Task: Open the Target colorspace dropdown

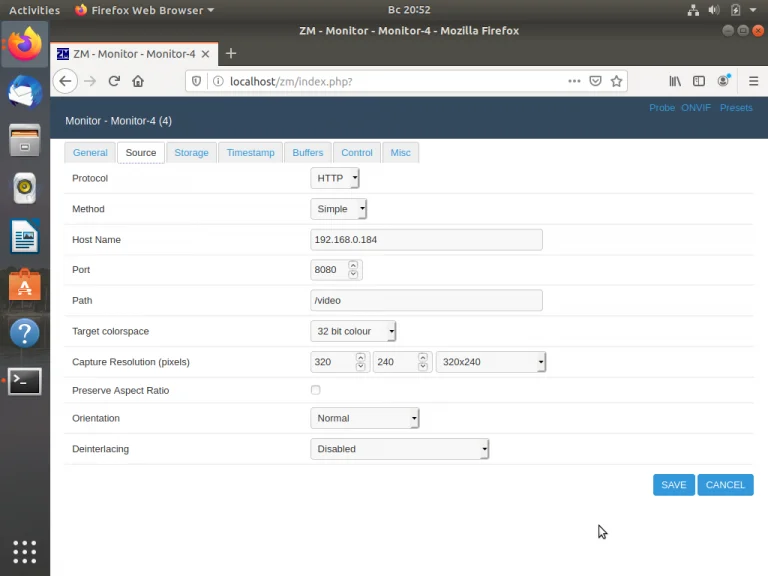Action: pyautogui.click(x=353, y=331)
